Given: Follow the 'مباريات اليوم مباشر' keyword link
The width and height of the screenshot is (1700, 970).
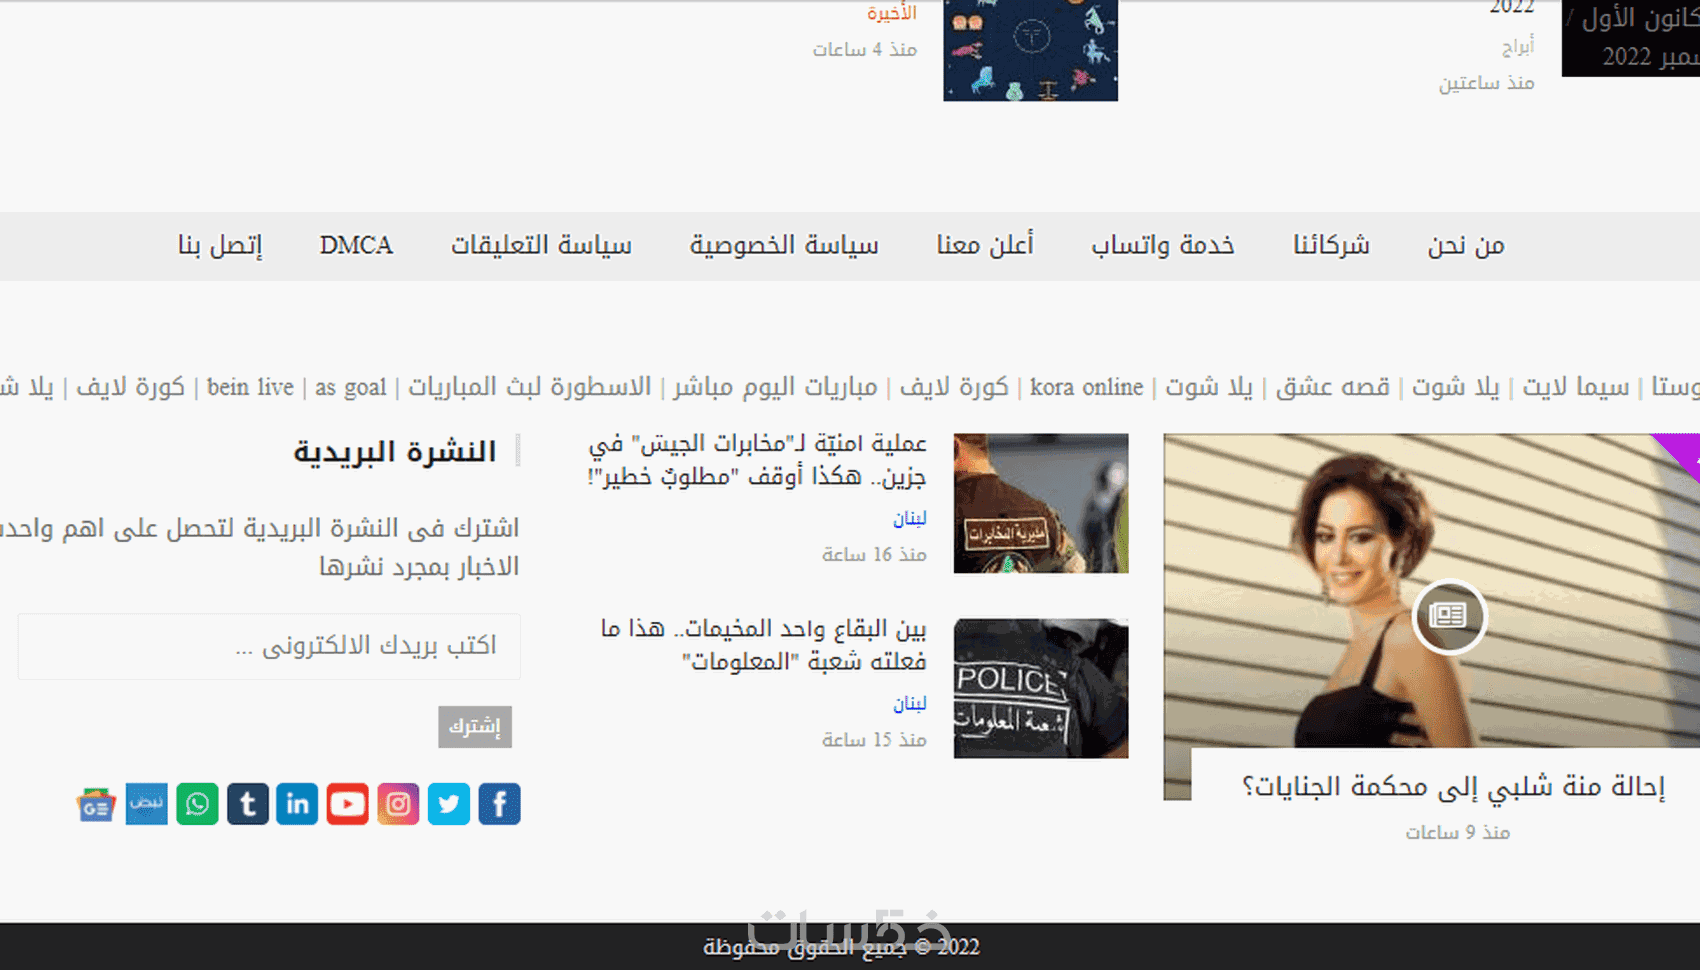Looking at the screenshot, I should coord(775,387).
